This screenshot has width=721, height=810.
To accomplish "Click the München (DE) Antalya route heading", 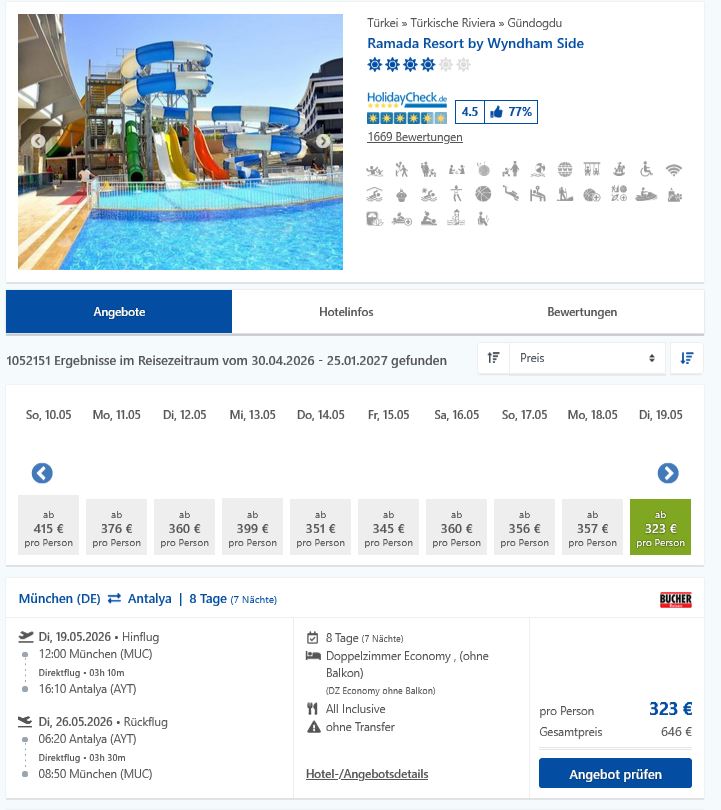I will click(148, 599).
